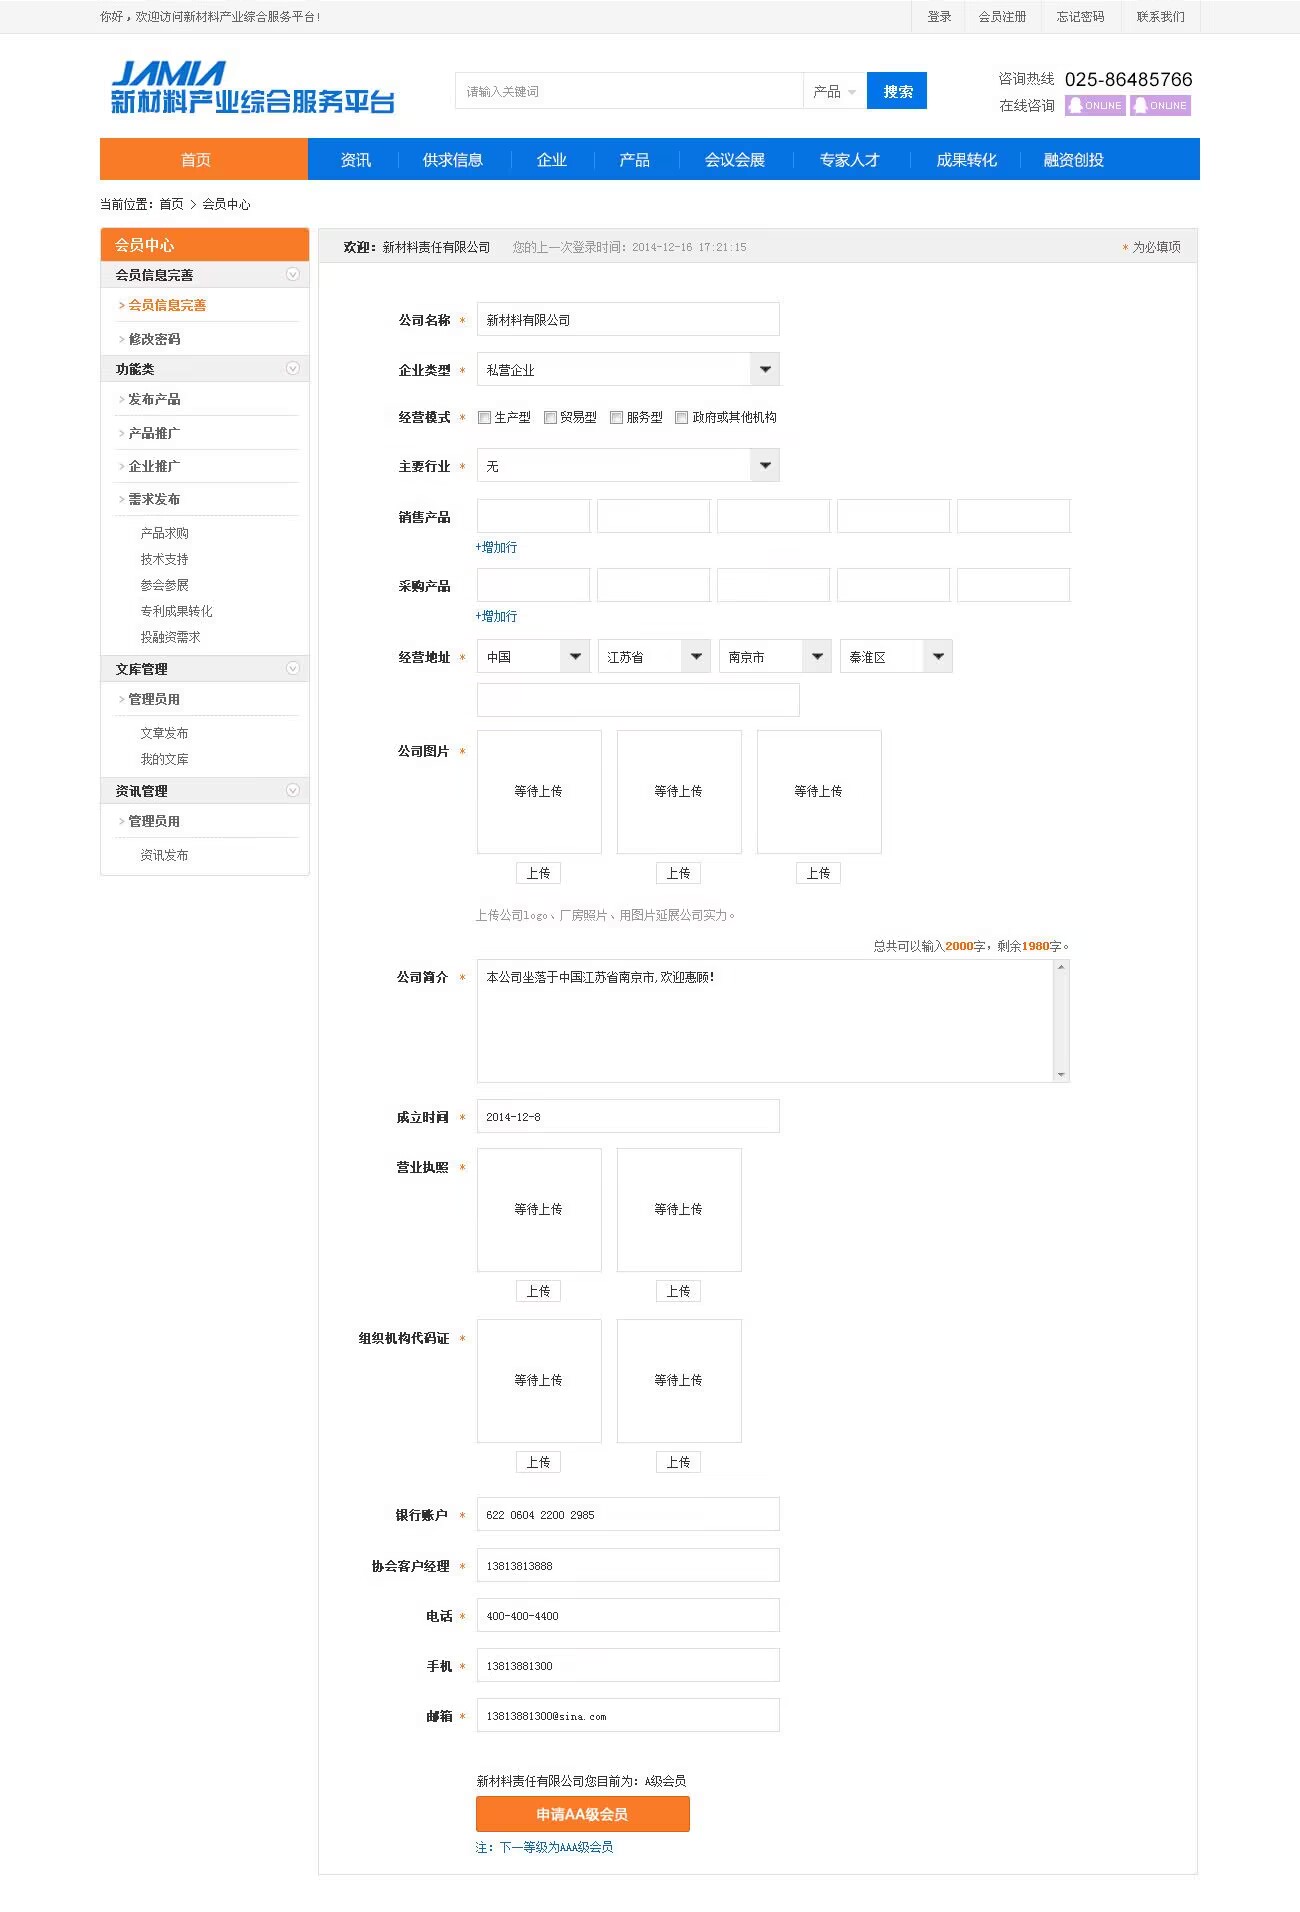This screenshot has height=1912, width=1300.
Task: Collapse the 功能类 section circle arrow icon
Action: (x=292, y=368)
